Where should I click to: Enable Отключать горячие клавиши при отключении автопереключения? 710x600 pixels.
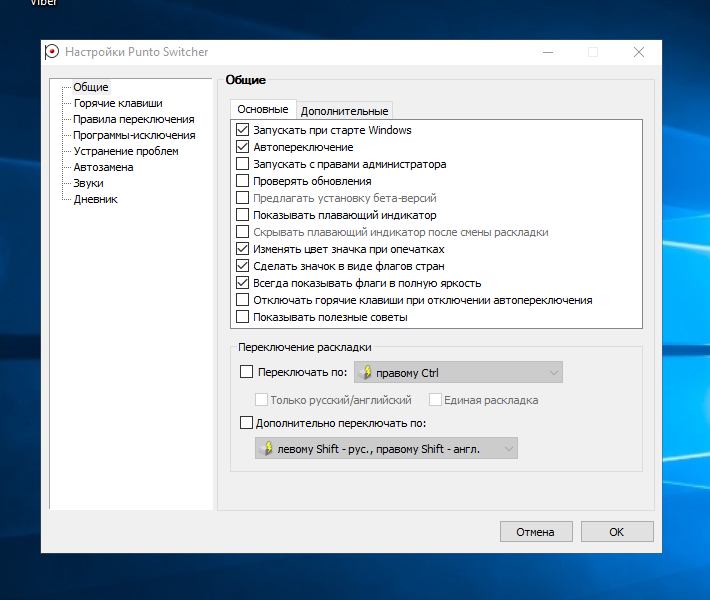242,300
